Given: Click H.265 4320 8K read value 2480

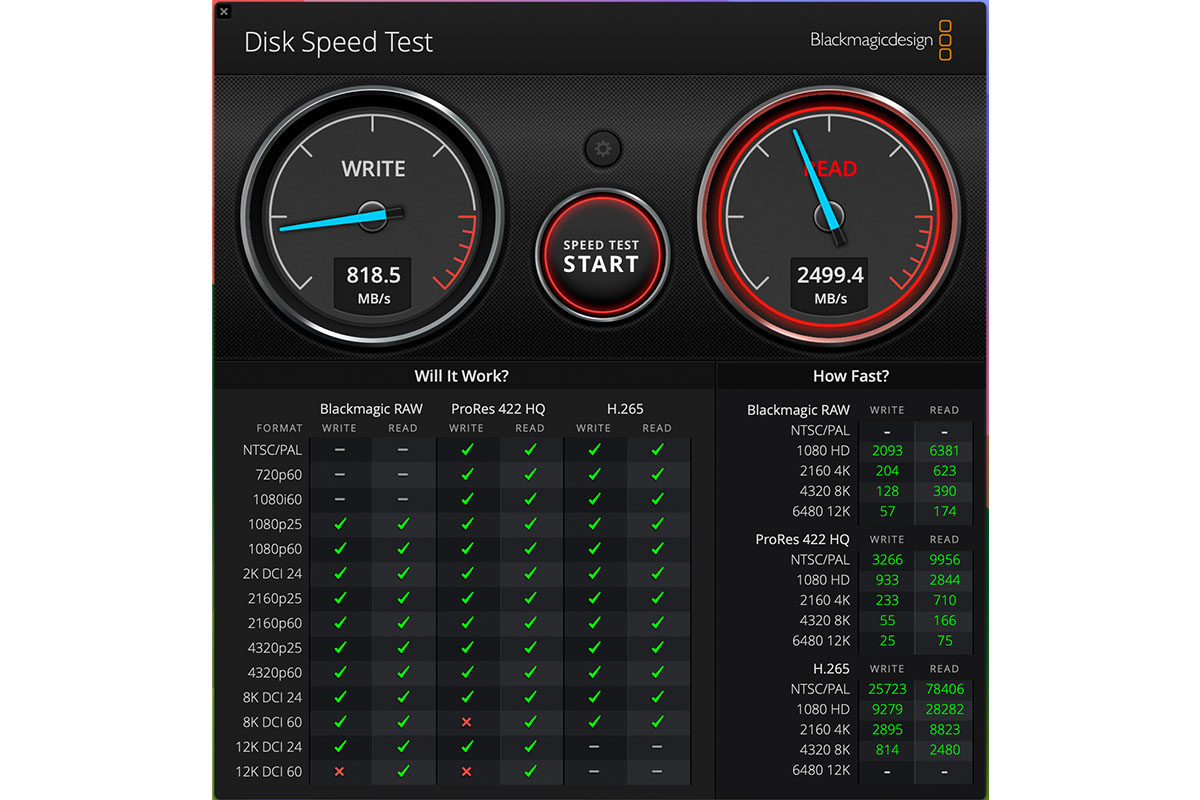Looking at the screenshot, I should point(944,749).
